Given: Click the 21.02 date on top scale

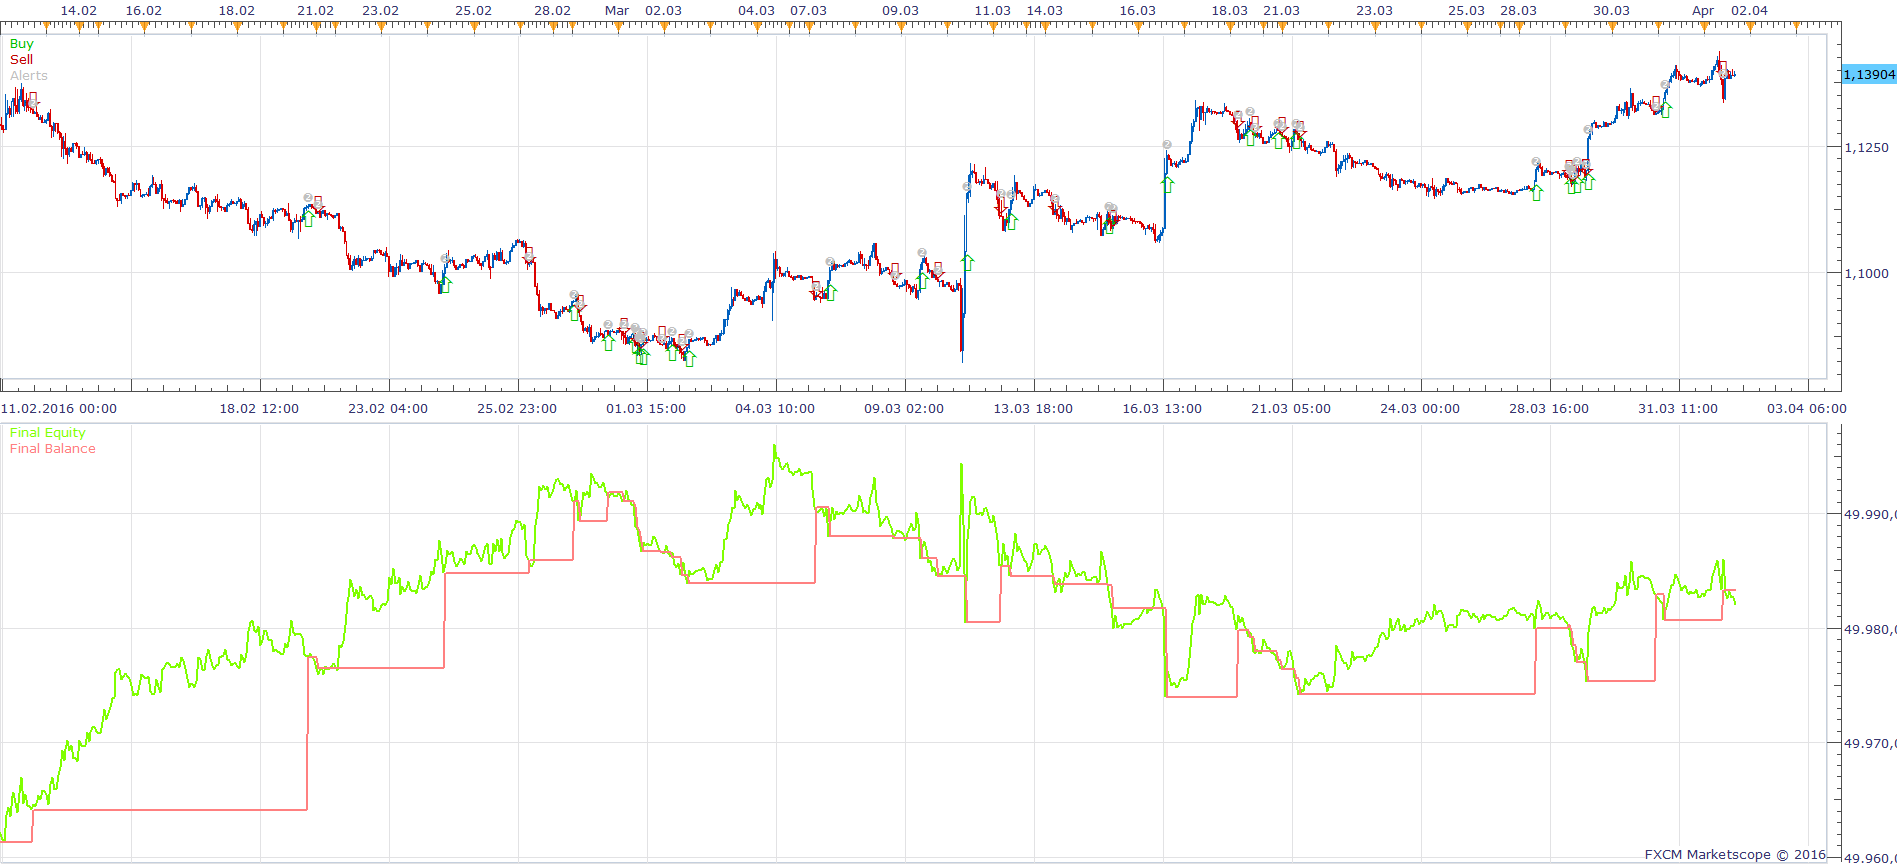Looking at the screenshot, I should (x=316, y=11).
